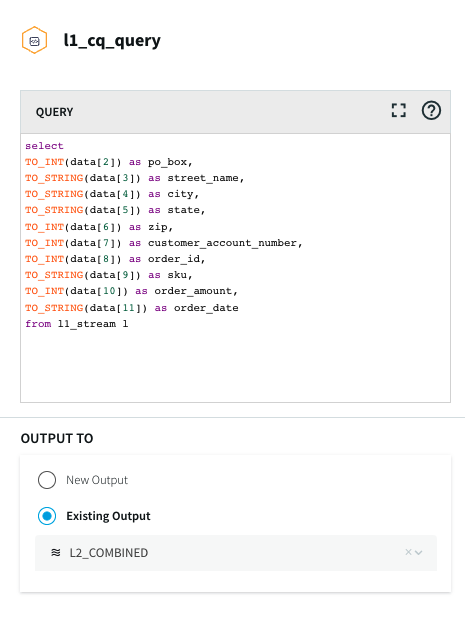Expand the query editor to fullscreen
This screenshot has width=465, height=621.
point(398,110)
